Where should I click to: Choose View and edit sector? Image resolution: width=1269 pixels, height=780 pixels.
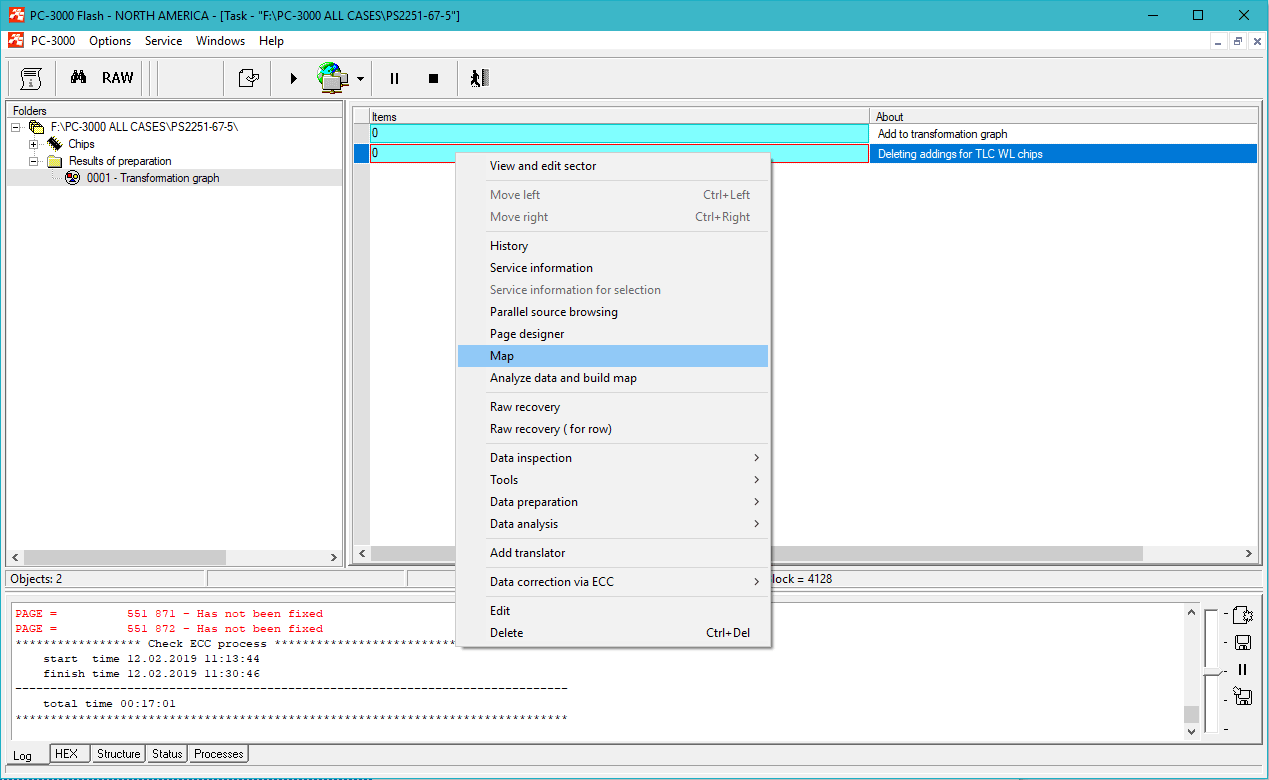tap(613, 166)
